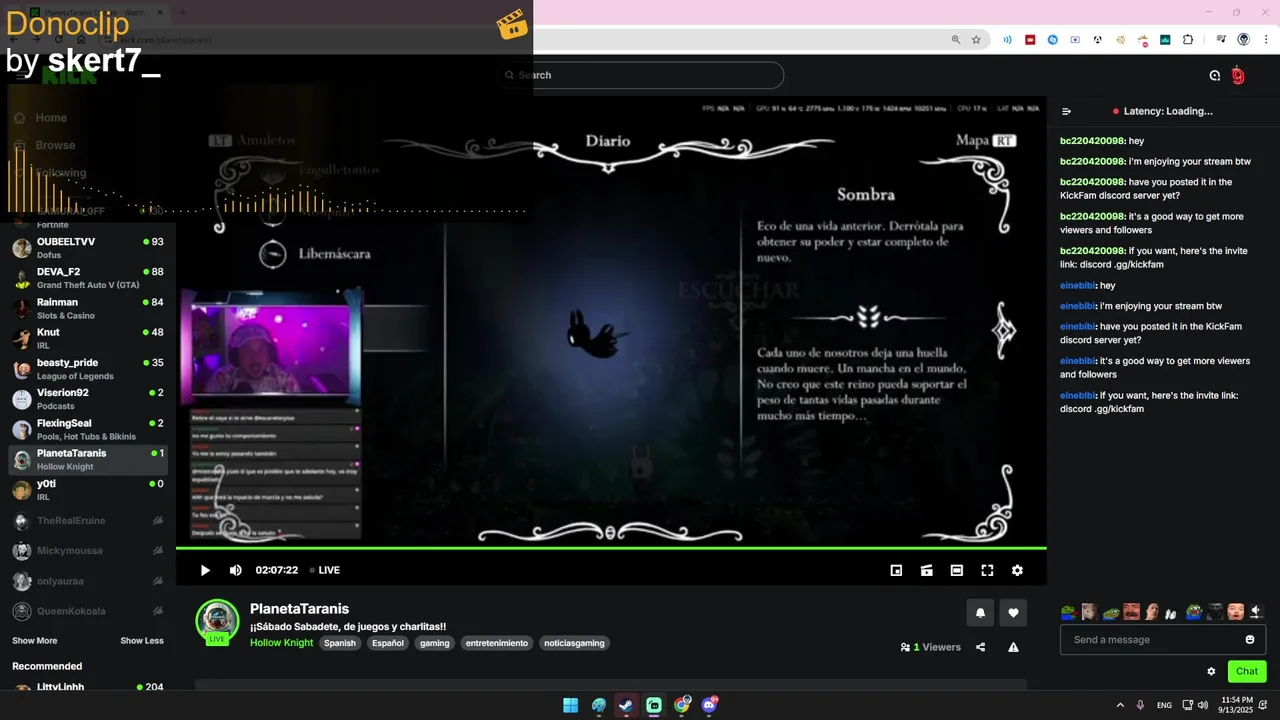Screen dimensions: 1280x720
Task: Open y0ti channel in sidebar
Action: (x=88, y=490)
